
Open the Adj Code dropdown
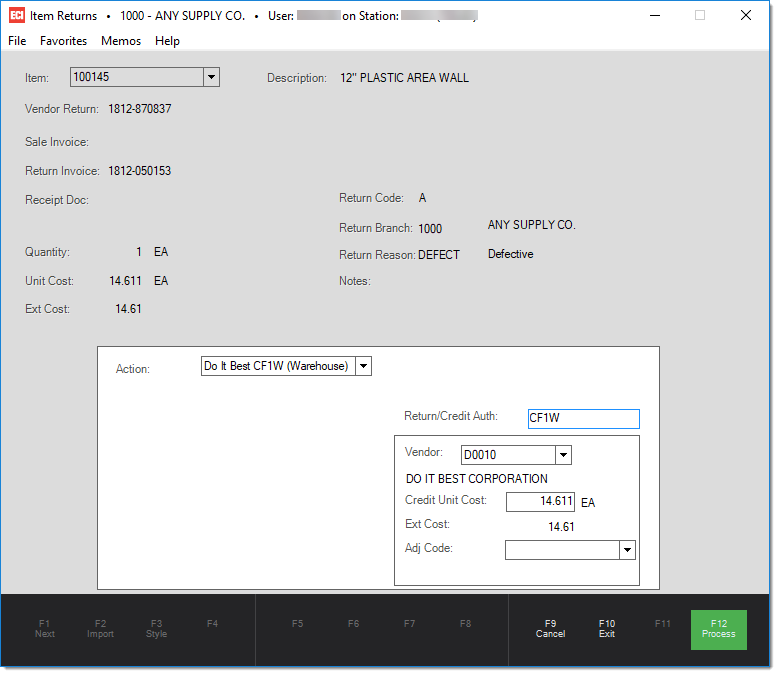(627, 550)
